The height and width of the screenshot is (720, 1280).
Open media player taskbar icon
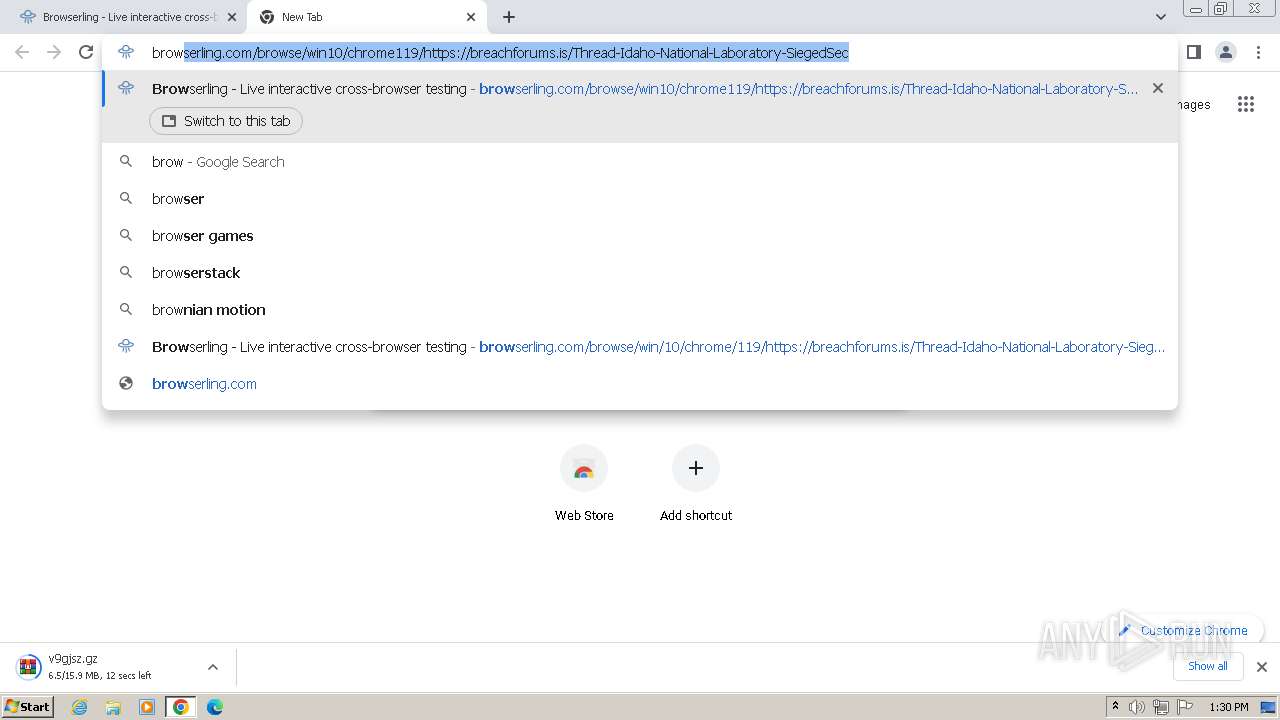pyautogui.click(x=147, y=707)
